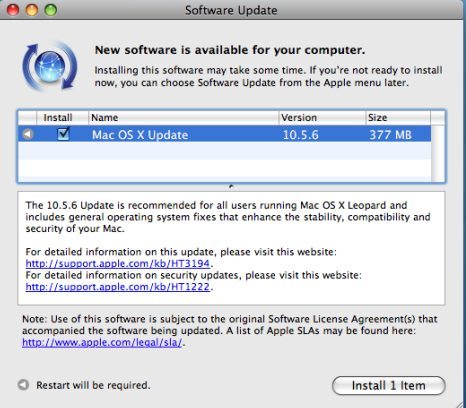Click heading 'New software is available for your computer.'
466x408 pixels.
(x=230, y=50)
